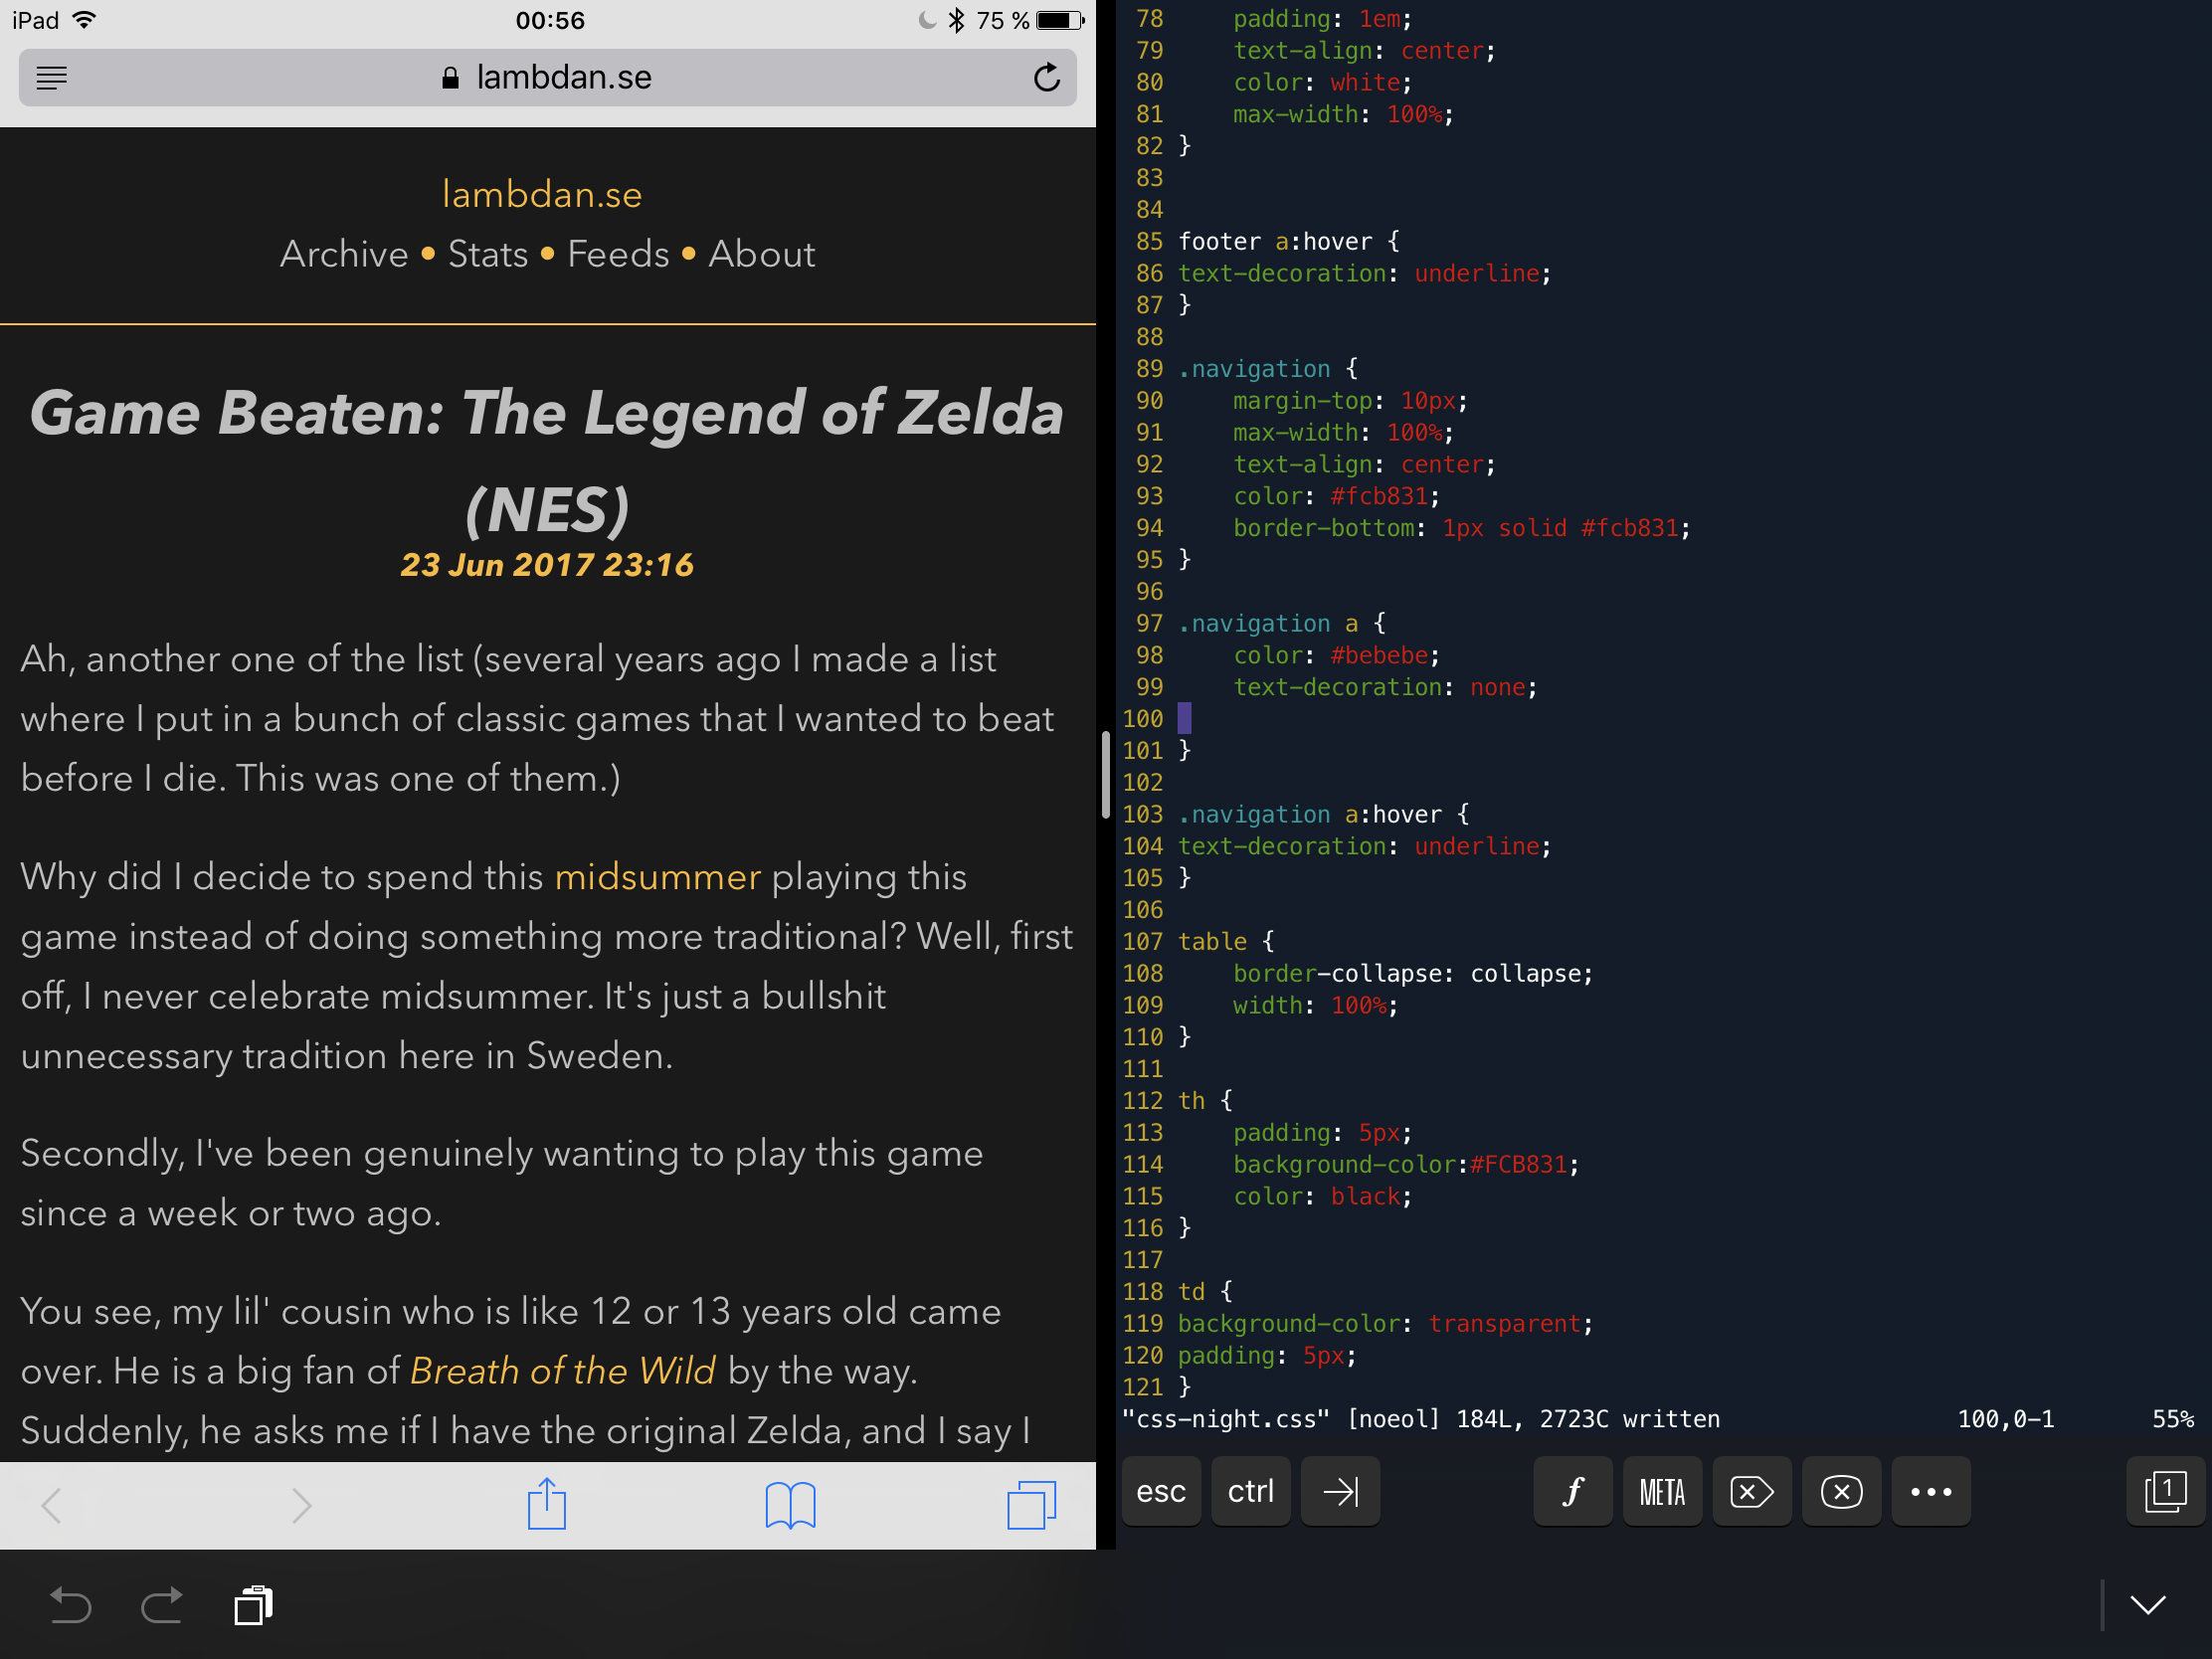Screen dimensions: 2212x1659
Task: Go forward in Safari
Action: point(301,1505)
